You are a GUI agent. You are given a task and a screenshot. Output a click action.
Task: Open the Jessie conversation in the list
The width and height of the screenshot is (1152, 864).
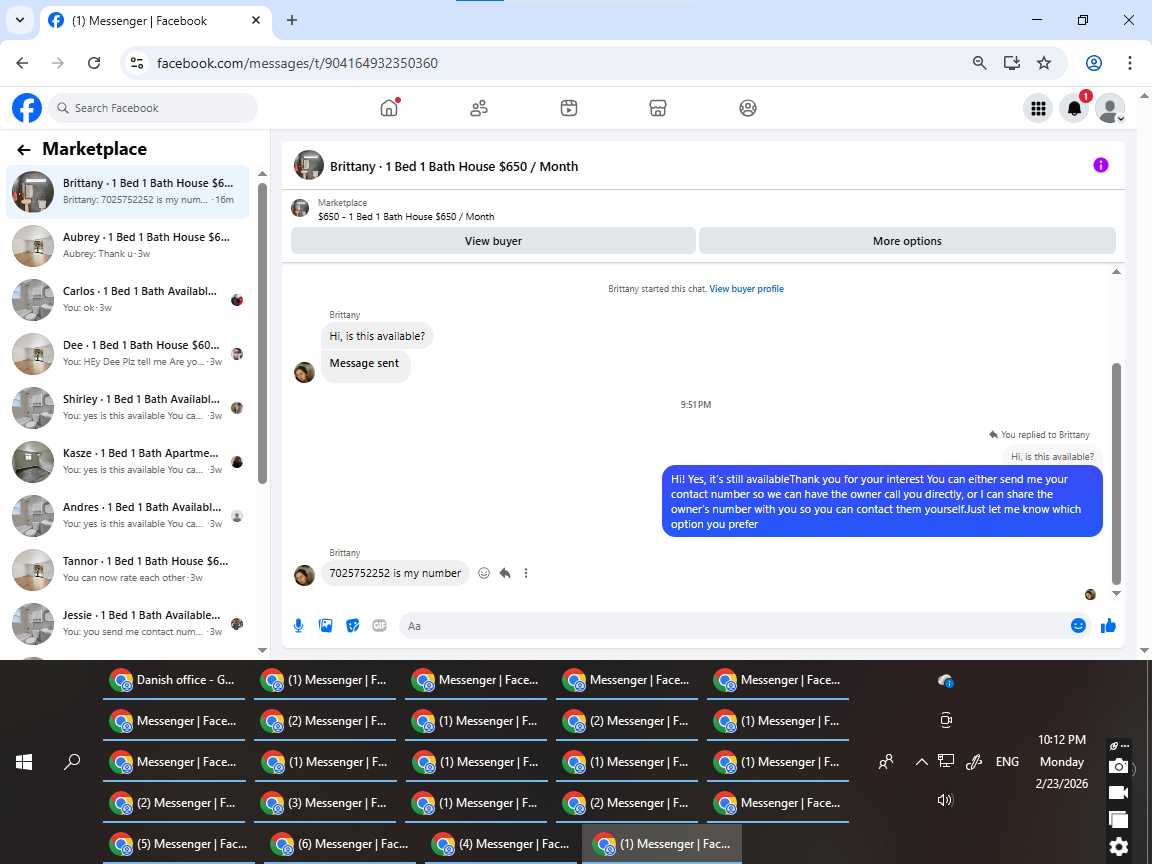coord(127,624)
